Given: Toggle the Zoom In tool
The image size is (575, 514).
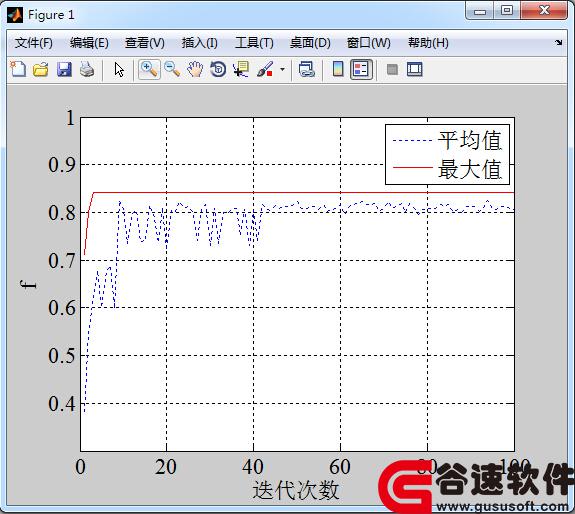Looking at the screenshot, I should tap(149, 69).
